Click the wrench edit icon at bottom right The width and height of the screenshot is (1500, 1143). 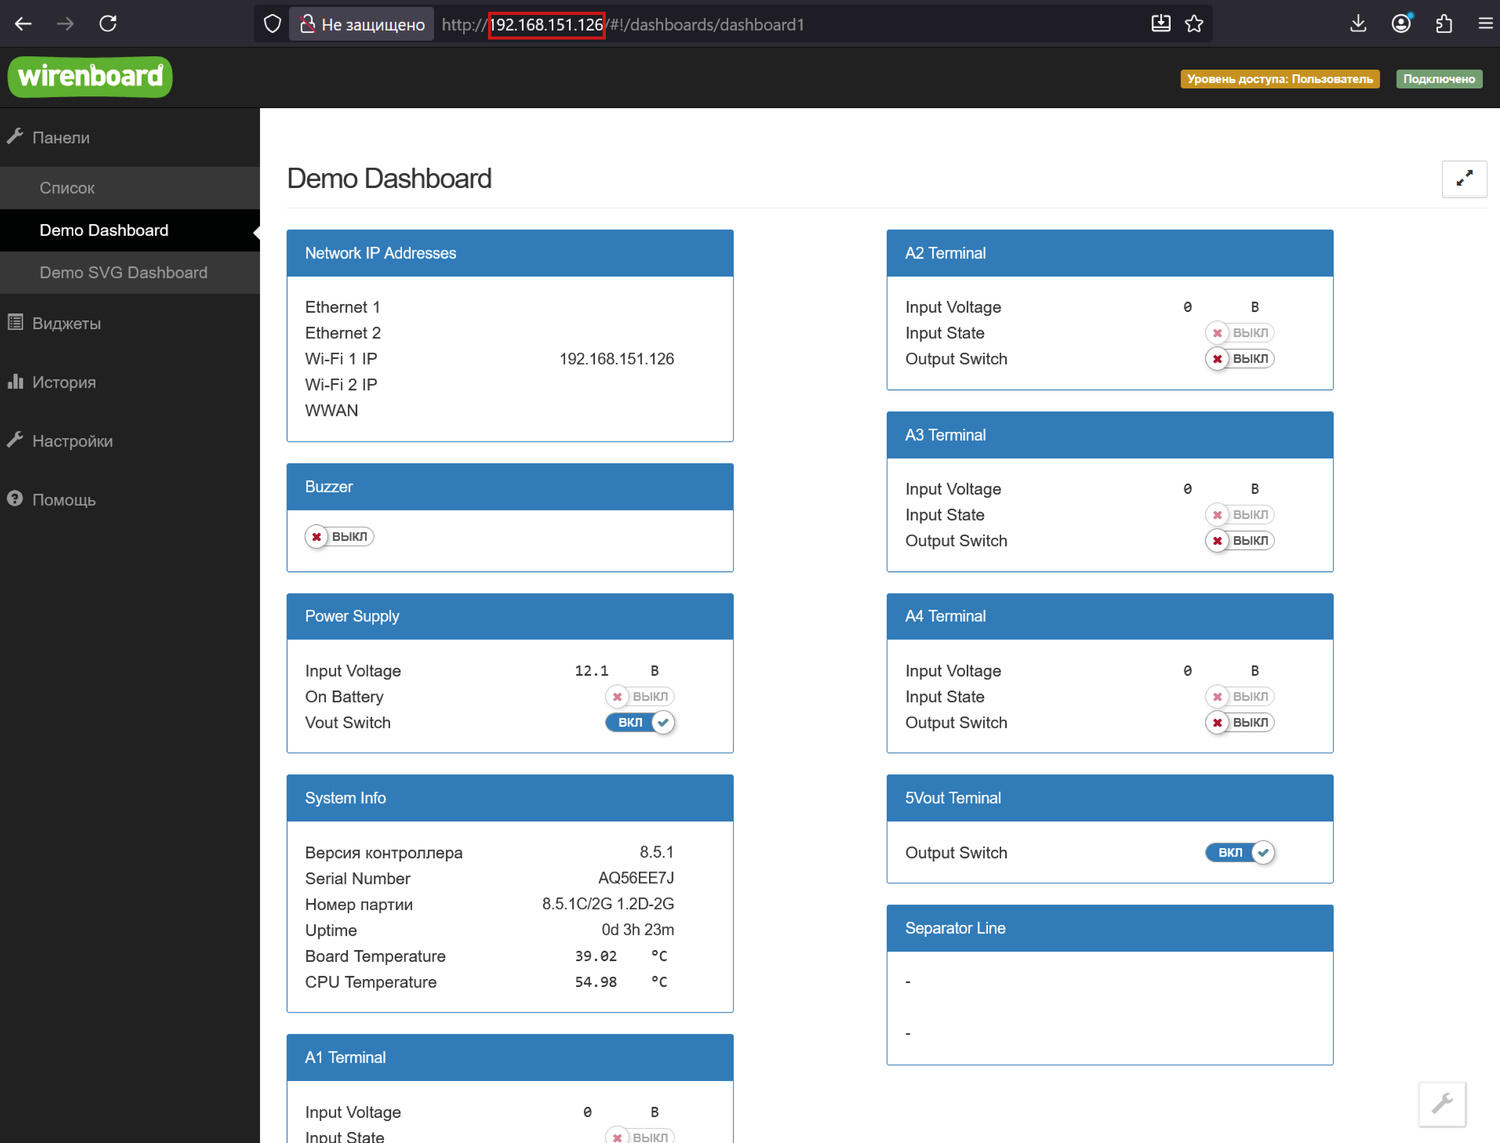[1442, 1104]
